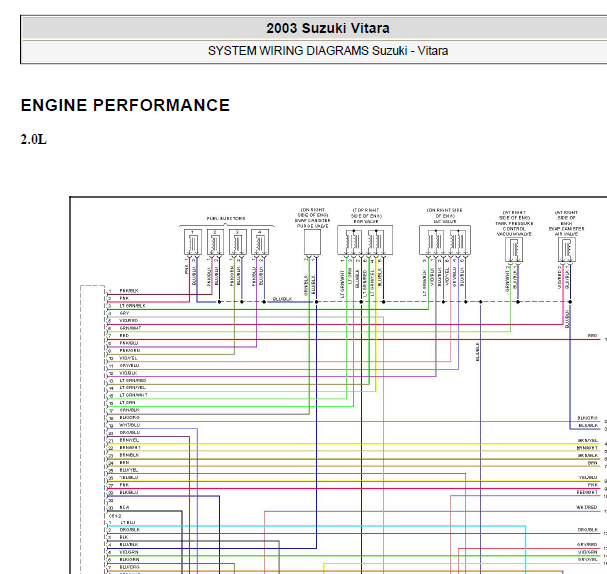Select the IAC valve component box
Image resolution: width=607 pixels, height=574 pixels.
[445, 240]
